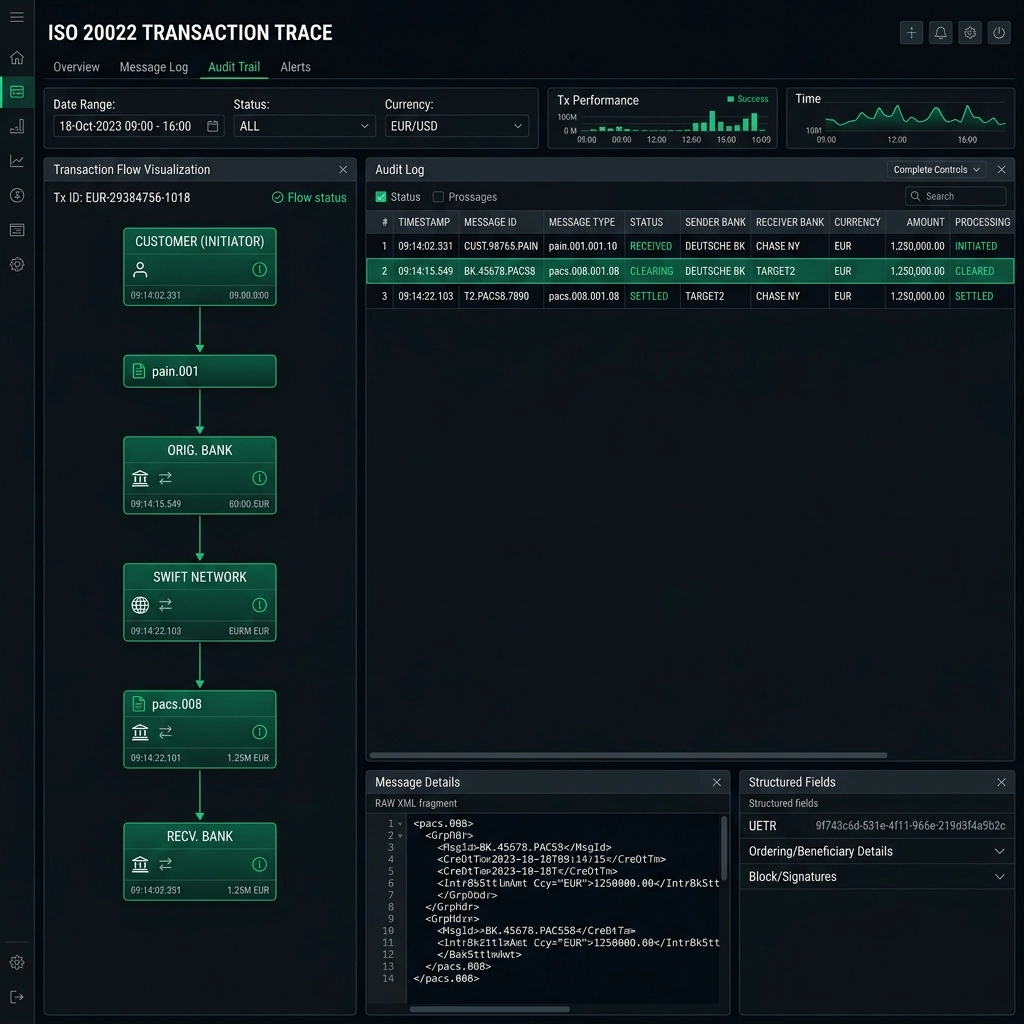Collapse XML line 2 fold arrow

tap(400, 835)
